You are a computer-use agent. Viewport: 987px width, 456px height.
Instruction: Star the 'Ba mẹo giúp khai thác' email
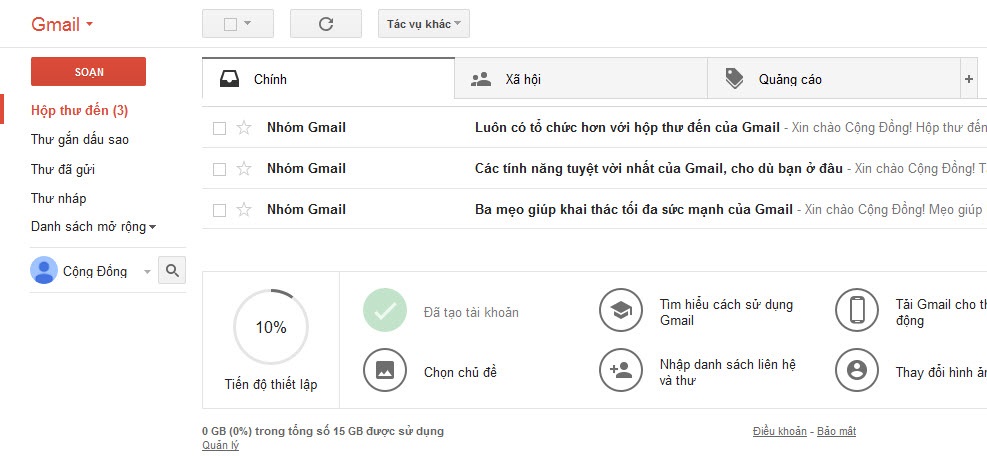(x=244, y=210)
